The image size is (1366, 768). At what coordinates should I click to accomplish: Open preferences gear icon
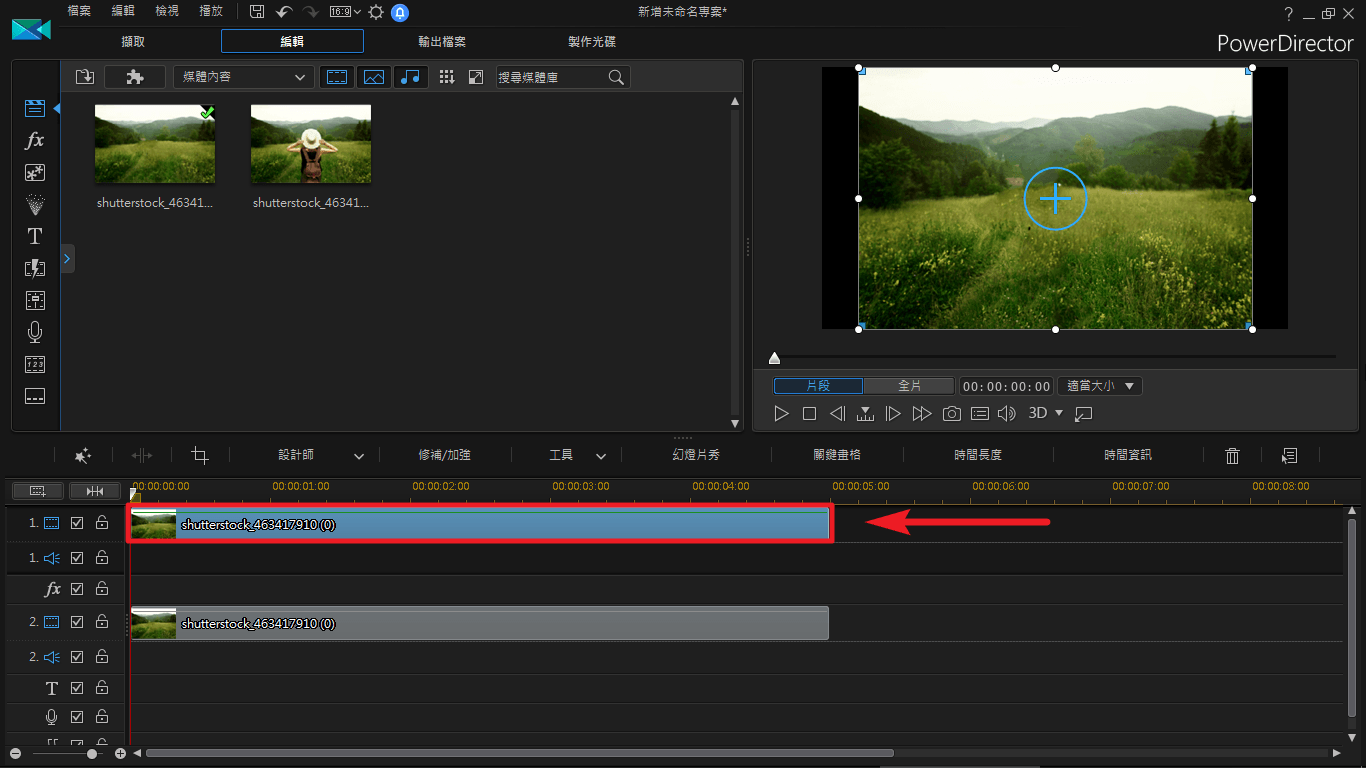pos(376,12)
